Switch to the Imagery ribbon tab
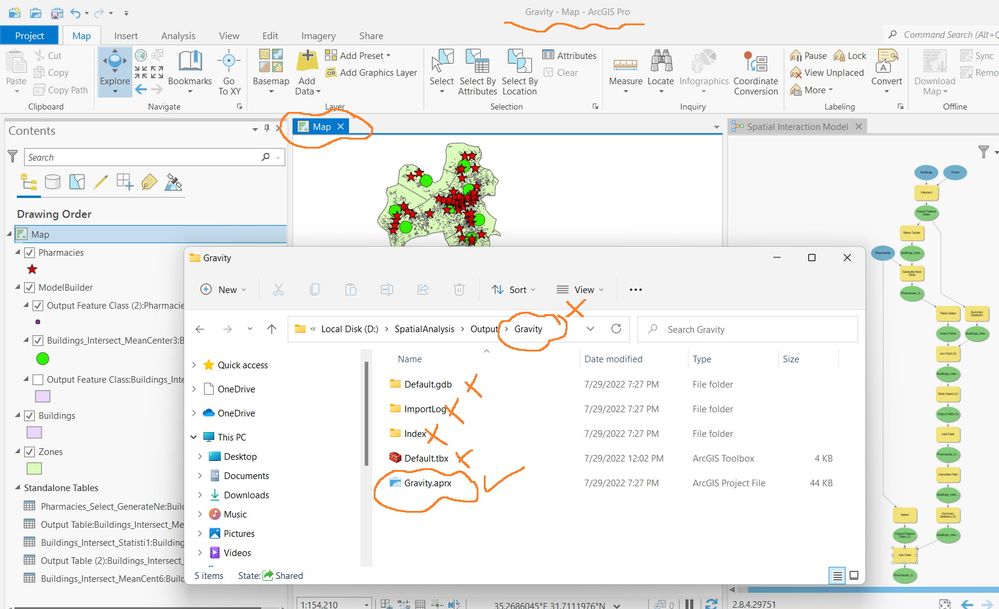Screen dimensions: 999x609 (318, 36)
